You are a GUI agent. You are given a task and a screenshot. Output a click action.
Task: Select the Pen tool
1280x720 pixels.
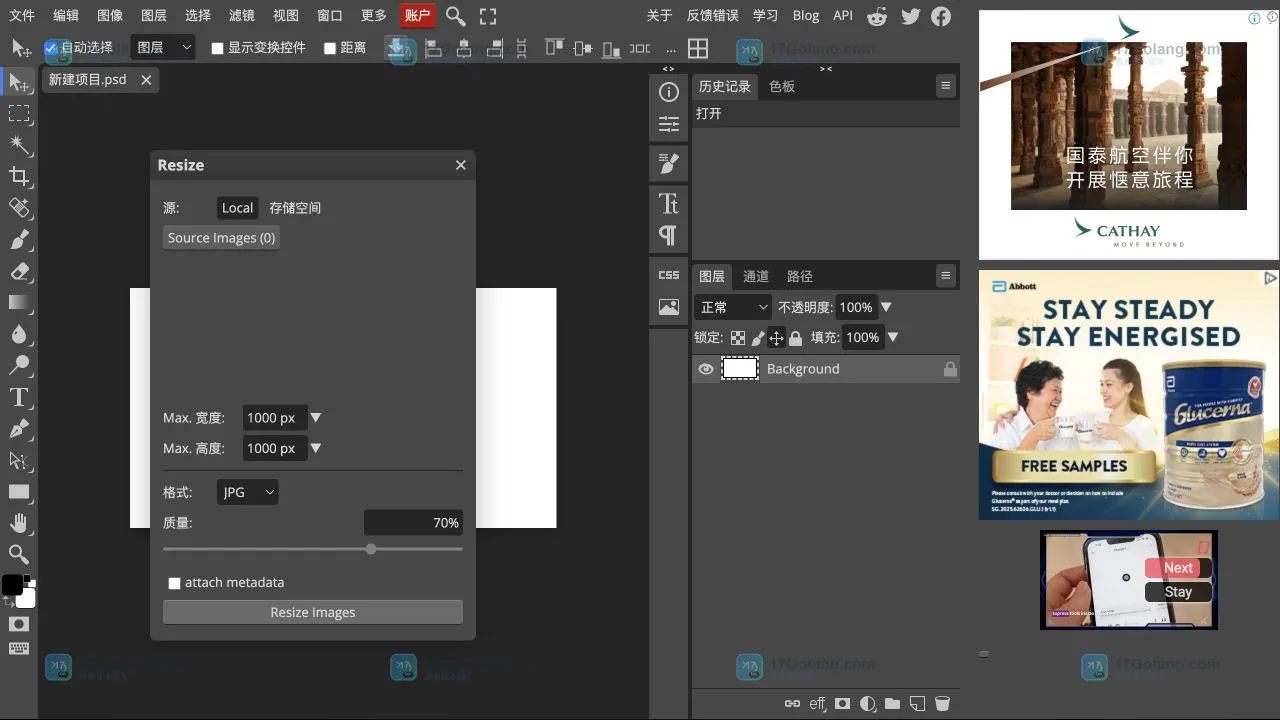(x=19, y=428)
